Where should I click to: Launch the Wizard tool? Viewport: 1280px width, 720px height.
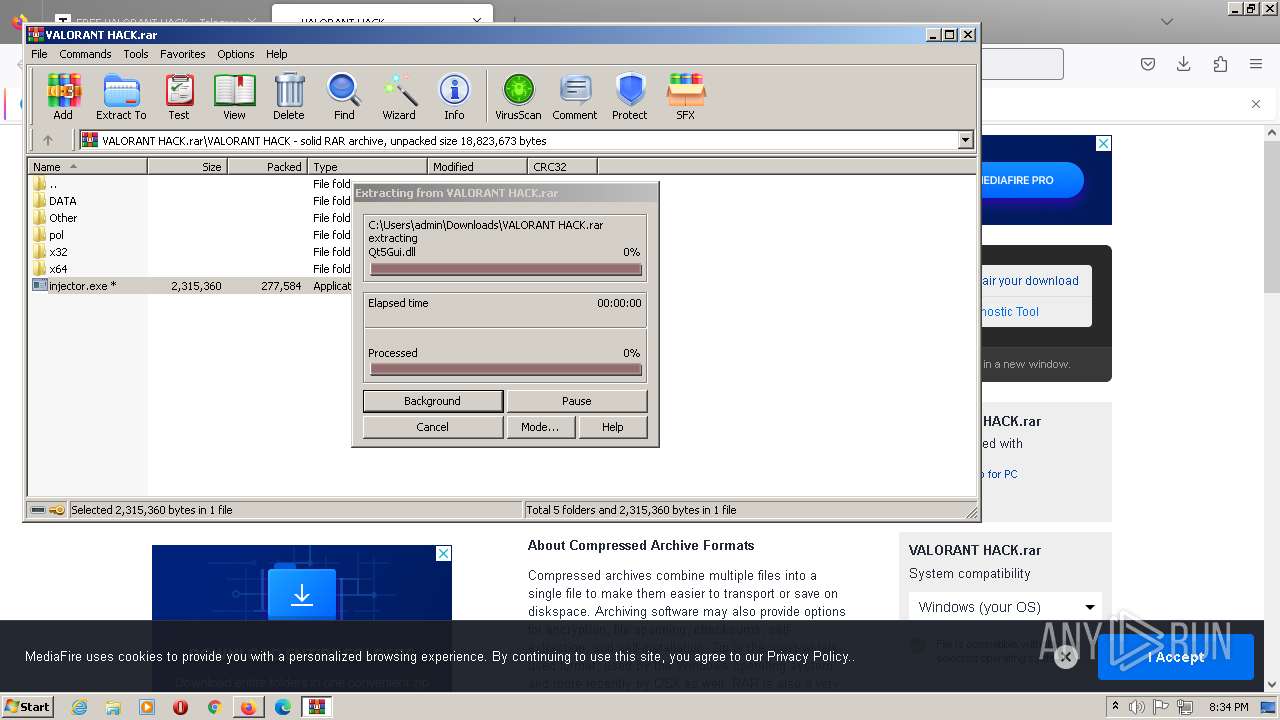(399, 97)
